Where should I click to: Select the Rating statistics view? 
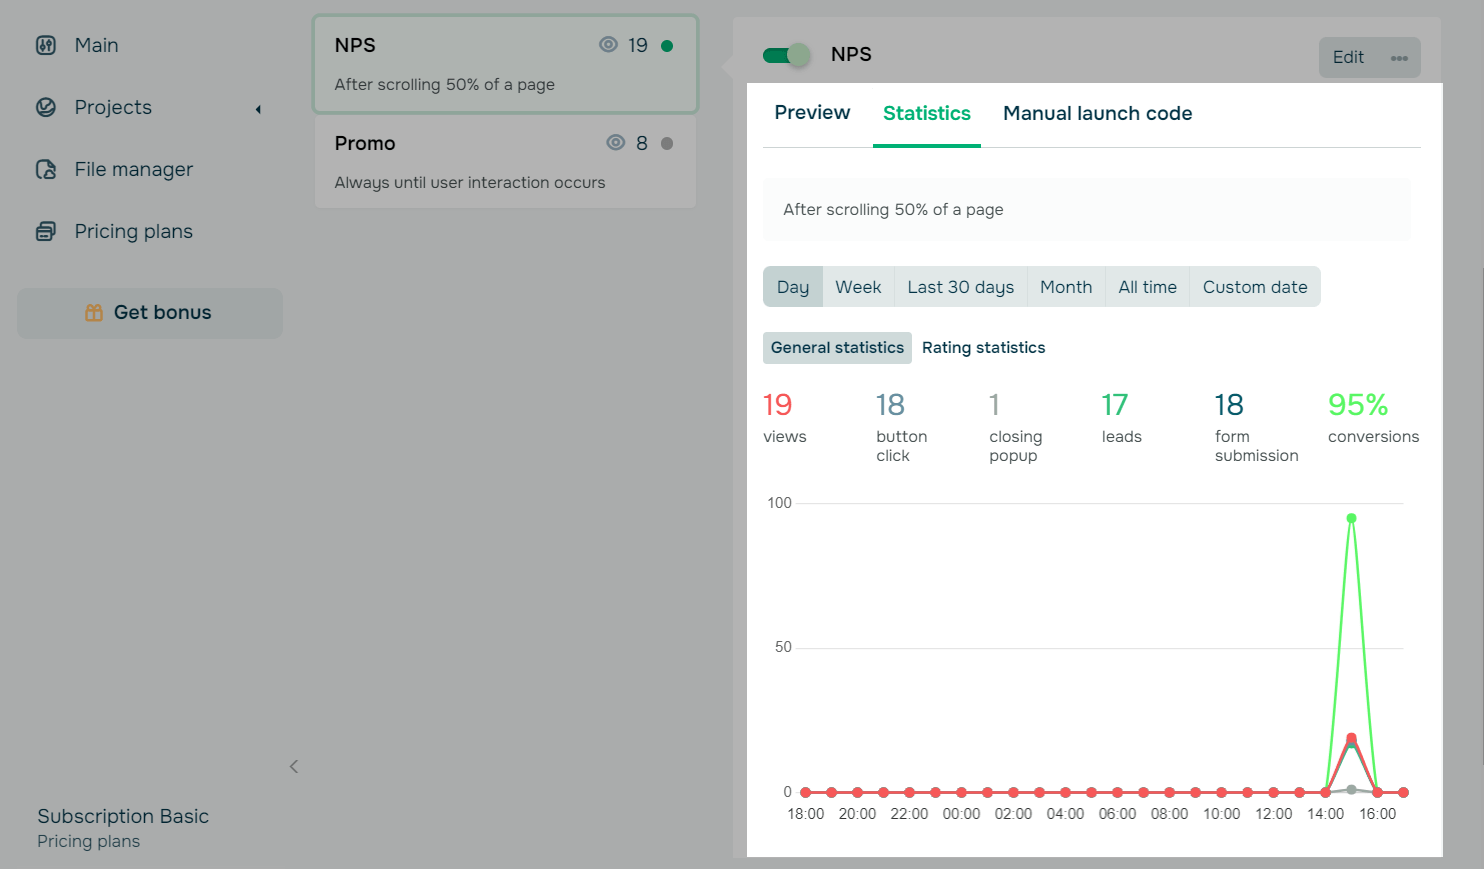(x=983, y=347)
